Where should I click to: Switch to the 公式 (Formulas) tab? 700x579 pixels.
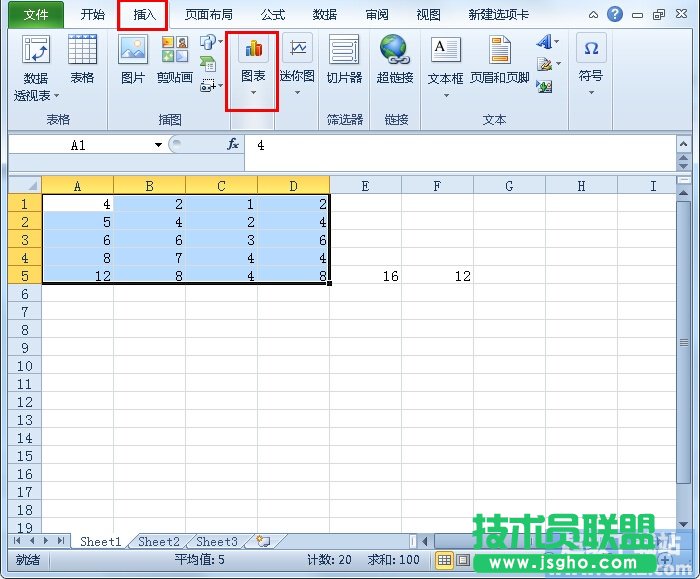(x=273, y=15)
